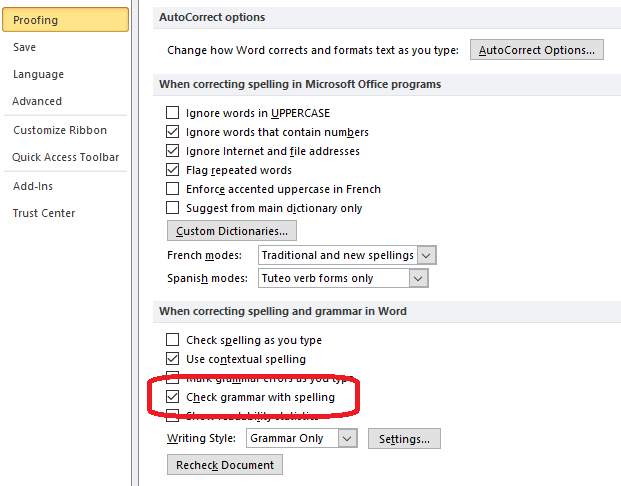Open grammar Settings button
Image resolution: width=621 pixels, height=486 pixels.
(404, 438)
